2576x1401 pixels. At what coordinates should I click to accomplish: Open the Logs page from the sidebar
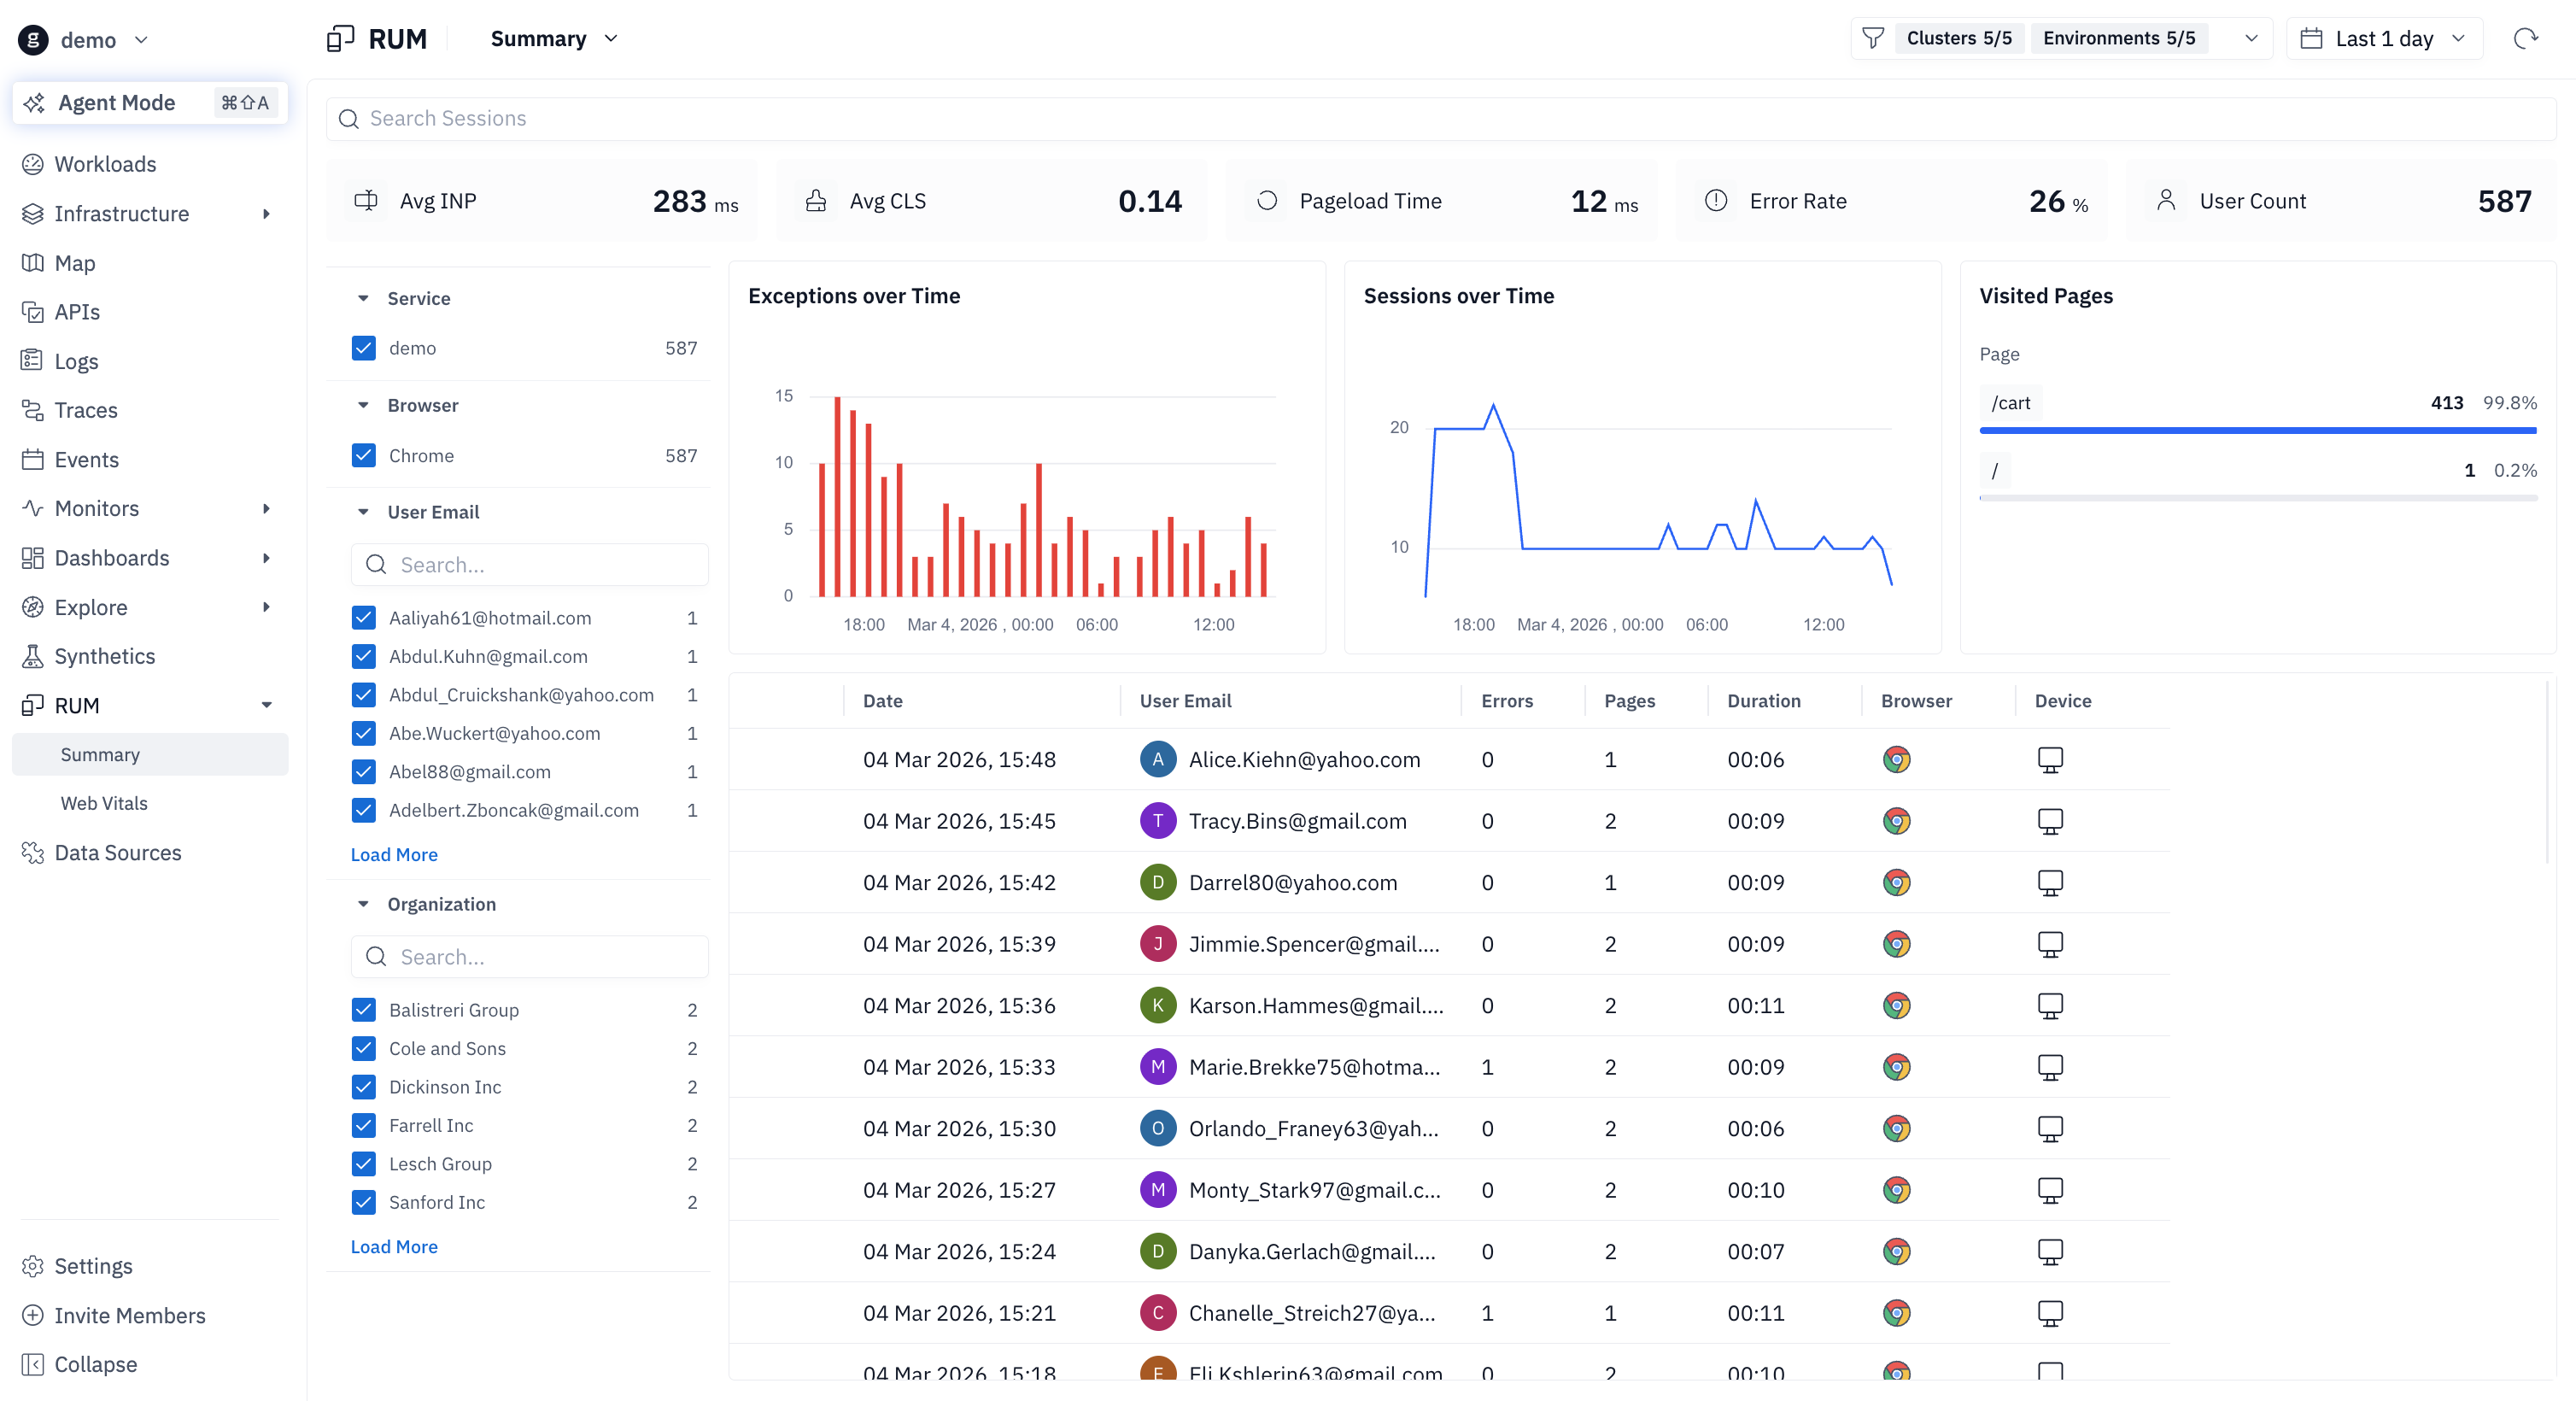pos(76,361)
